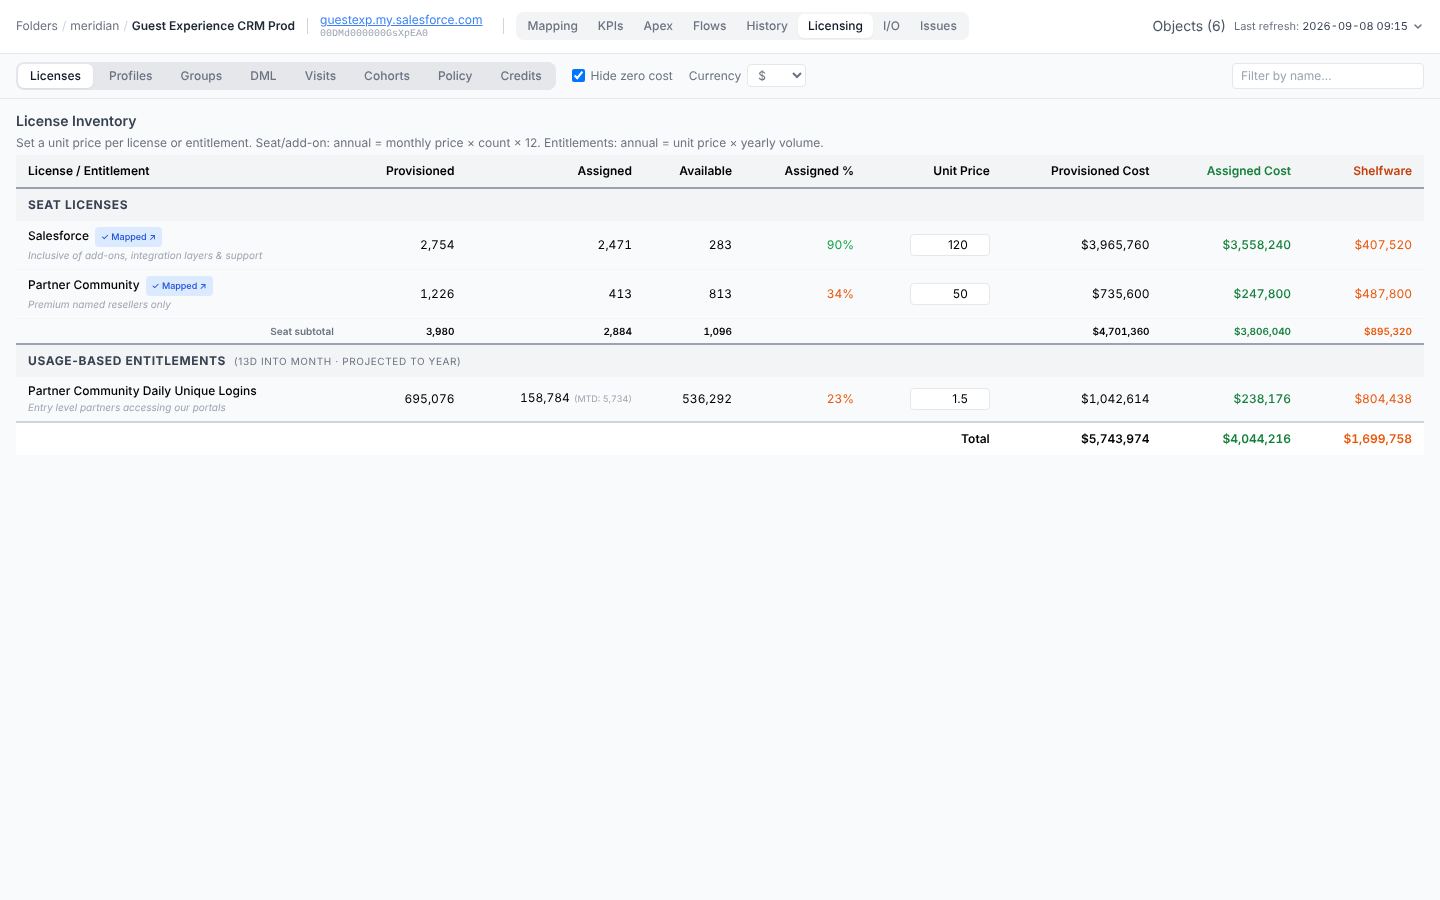Expand the Last refresh chevron
This screenshot has width=1440, height=900.
tap(1417, 27)
